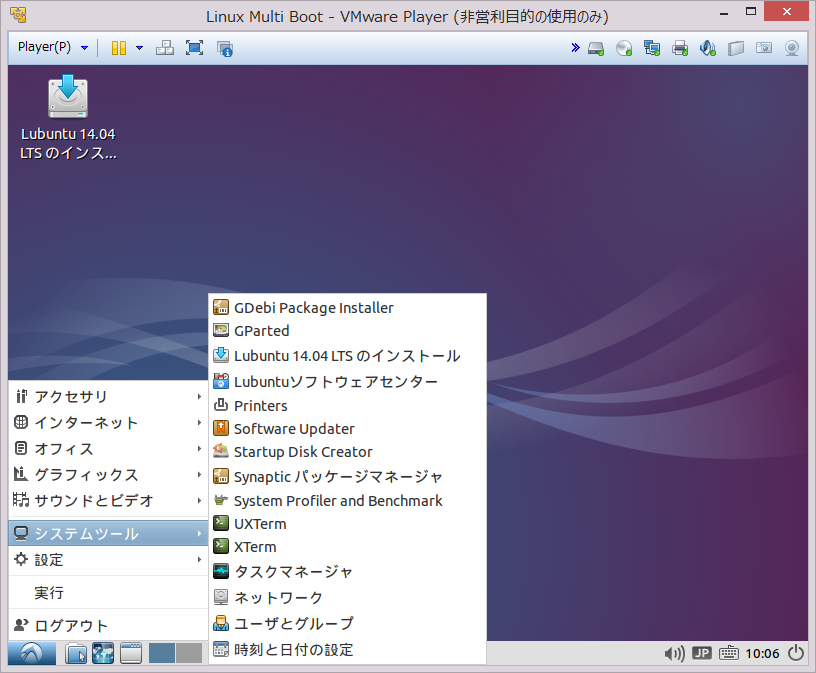
Task: Click the VMware Player title bar icon
Action: point(18,15)
